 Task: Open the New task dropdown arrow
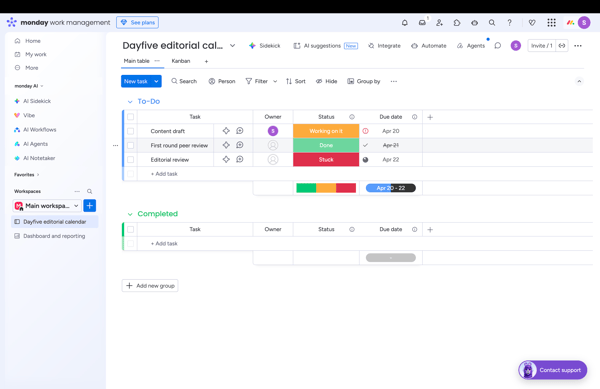coord(156,81)
